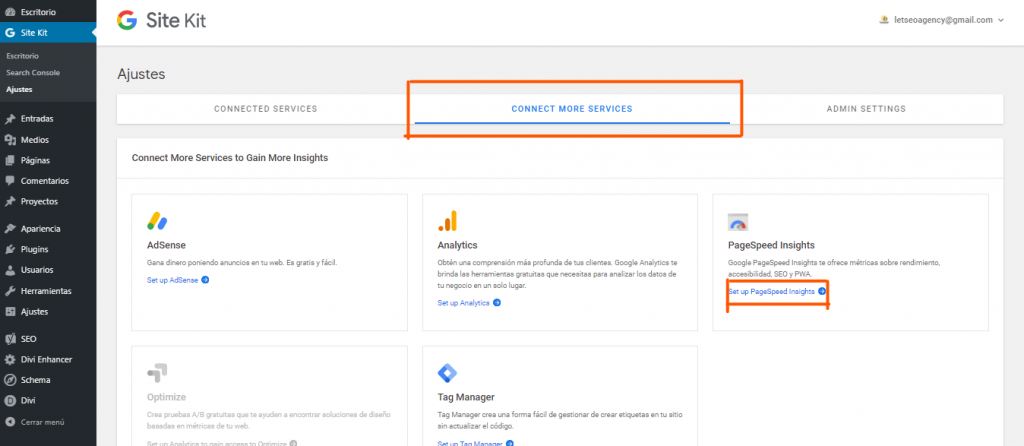Click the Divi Enhancer gear icon
This screenshot has height=446, width=1024.
pos(10,359)
